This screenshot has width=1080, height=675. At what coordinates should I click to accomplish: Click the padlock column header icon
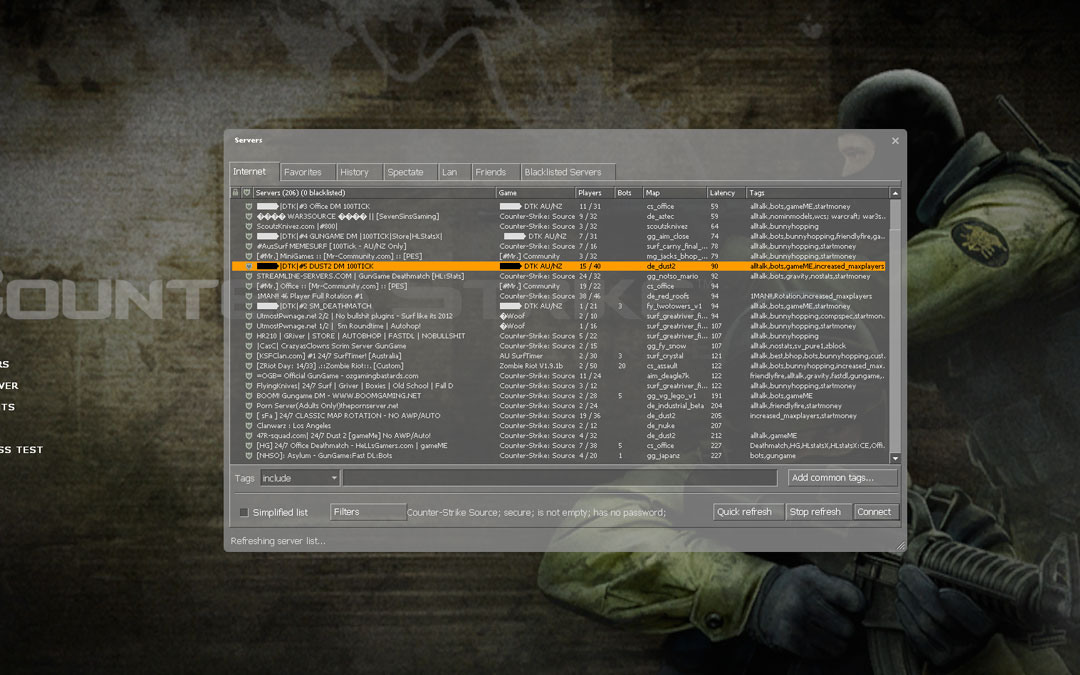(x=236, y=193)
